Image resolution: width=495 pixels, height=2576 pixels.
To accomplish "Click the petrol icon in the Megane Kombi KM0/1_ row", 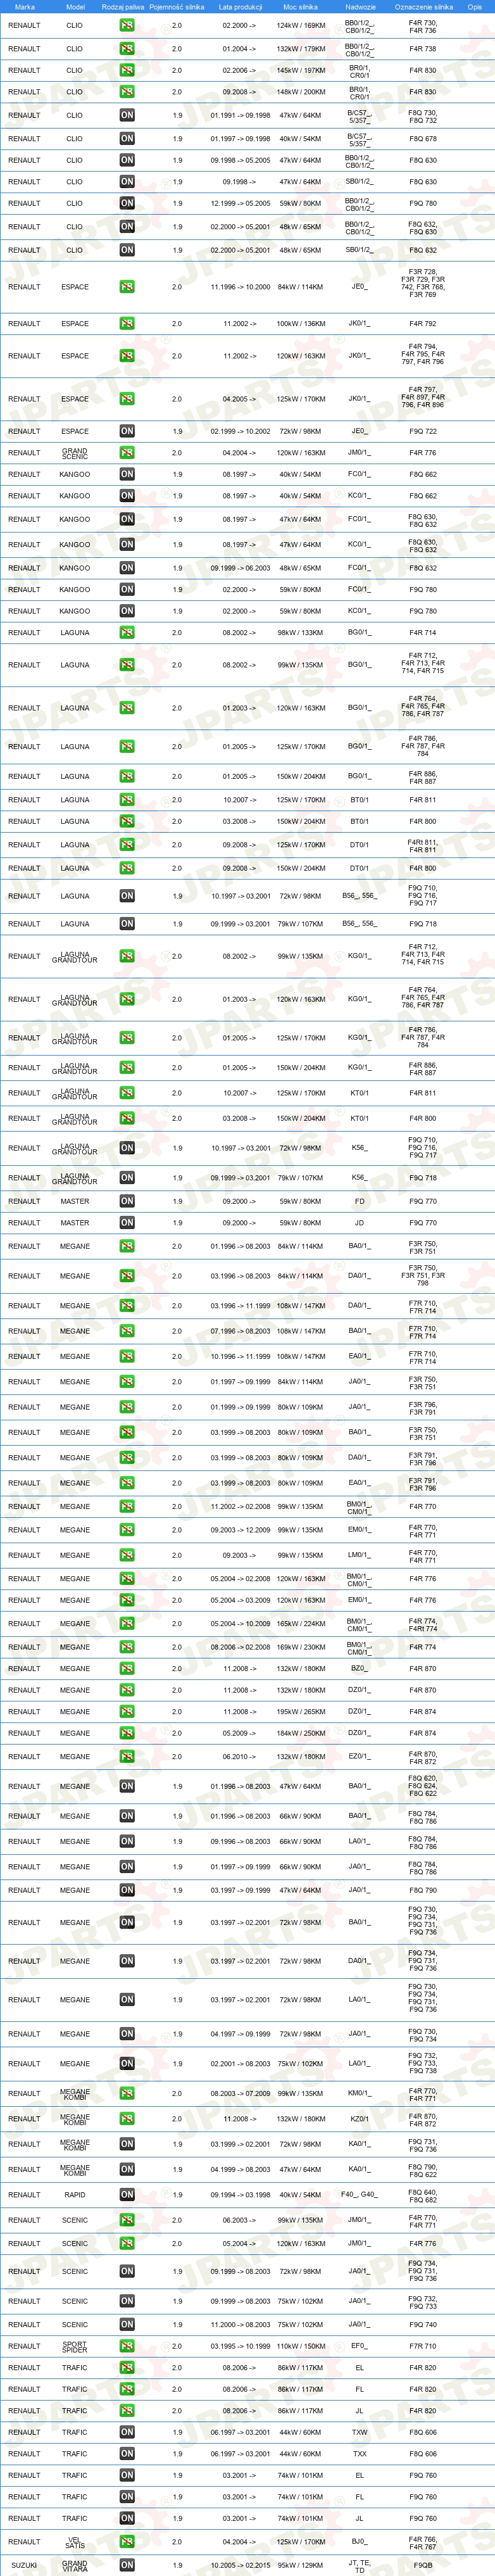I will [127, 2093].
